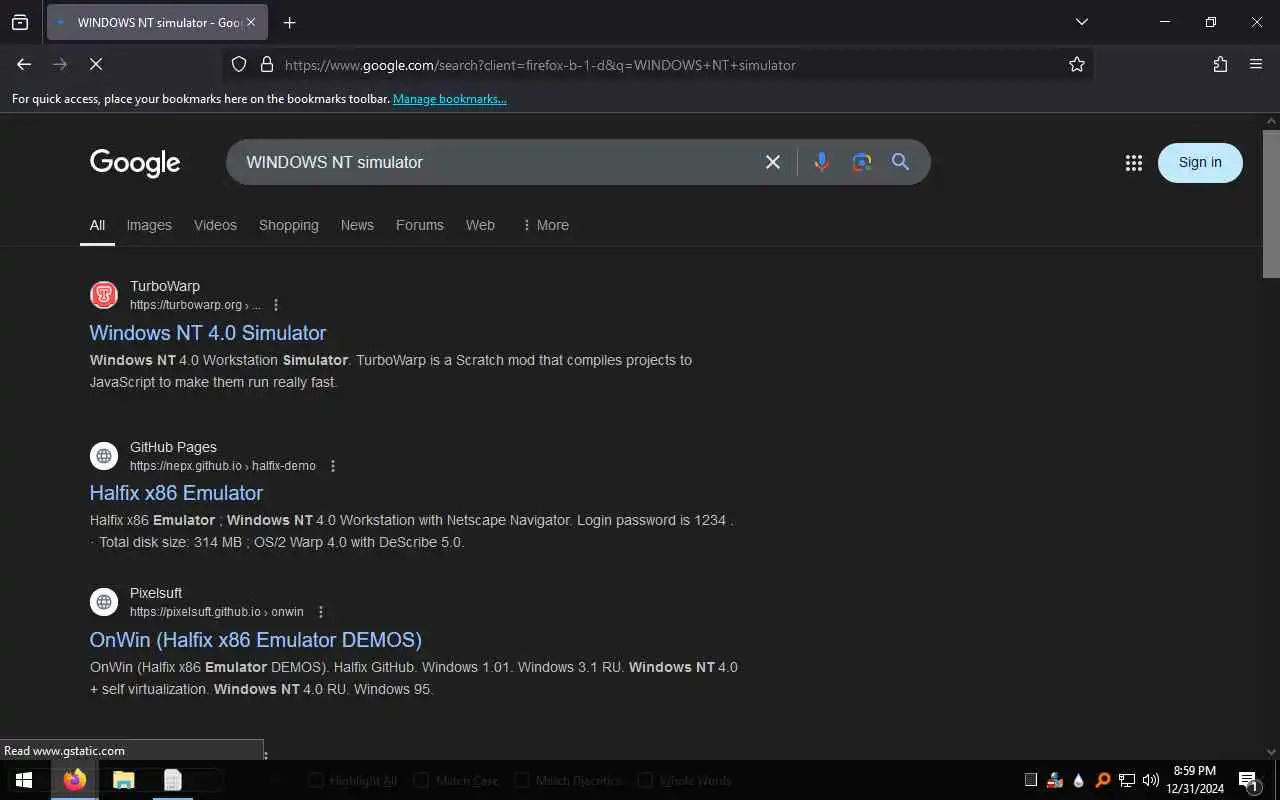Clear the Google search query
The image size is (1280, 800).
pyautogui.click(x=772, y=162)
